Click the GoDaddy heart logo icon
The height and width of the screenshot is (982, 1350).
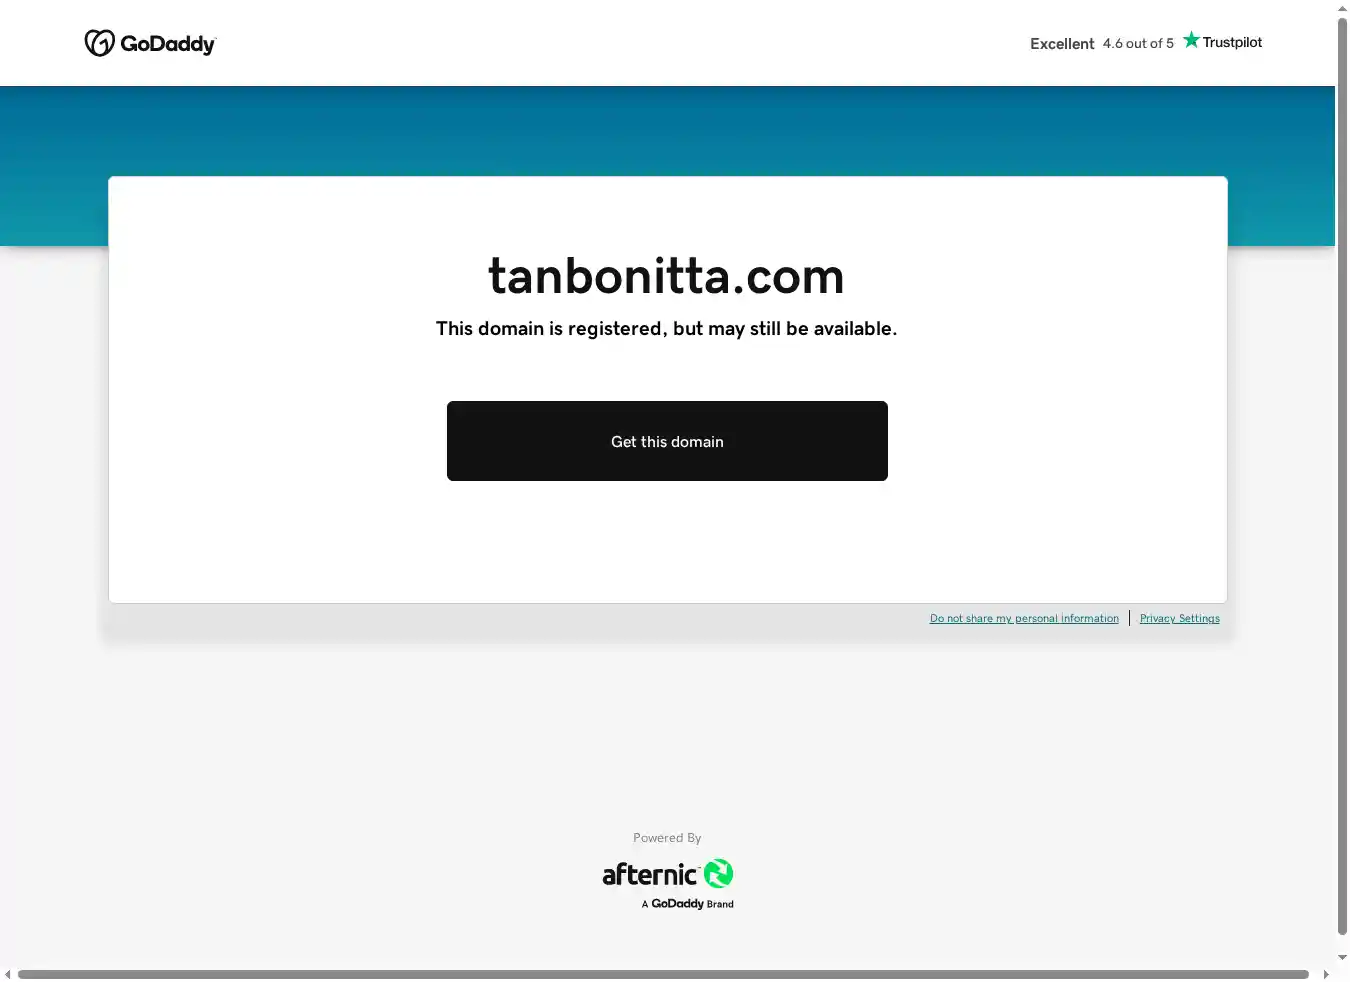pos(99,43)
